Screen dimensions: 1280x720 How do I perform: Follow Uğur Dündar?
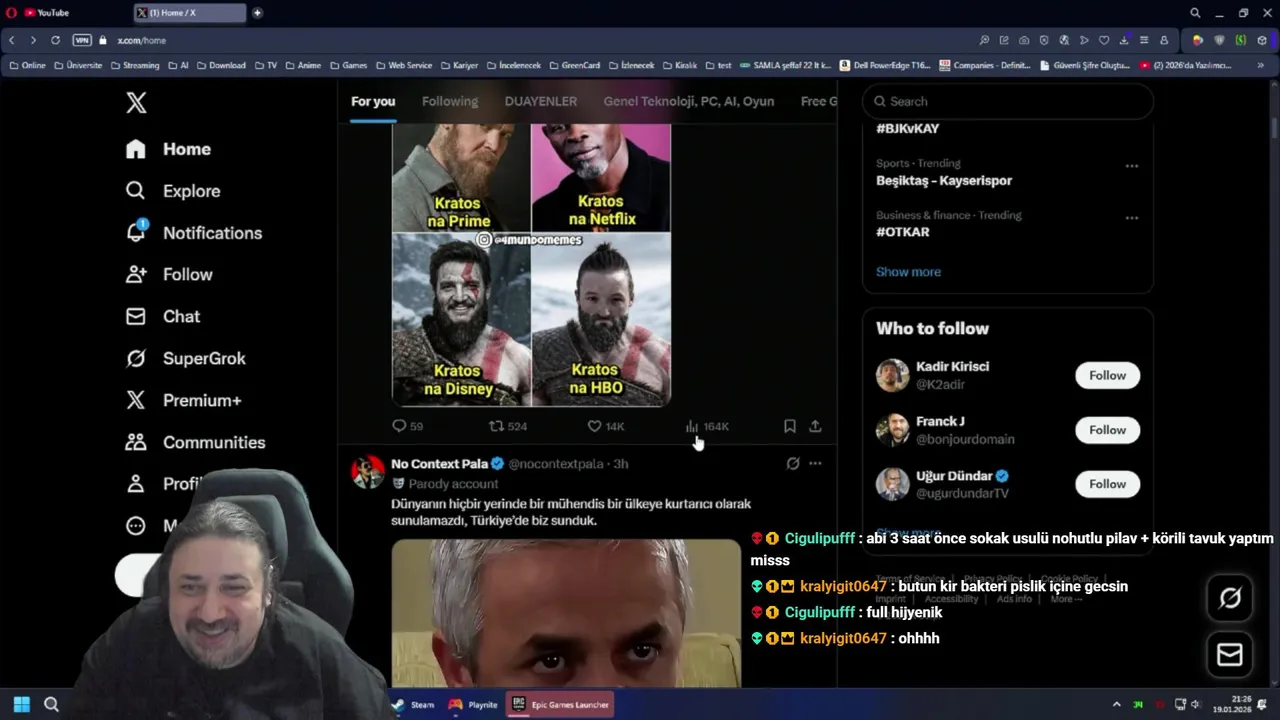(1107, 484)
